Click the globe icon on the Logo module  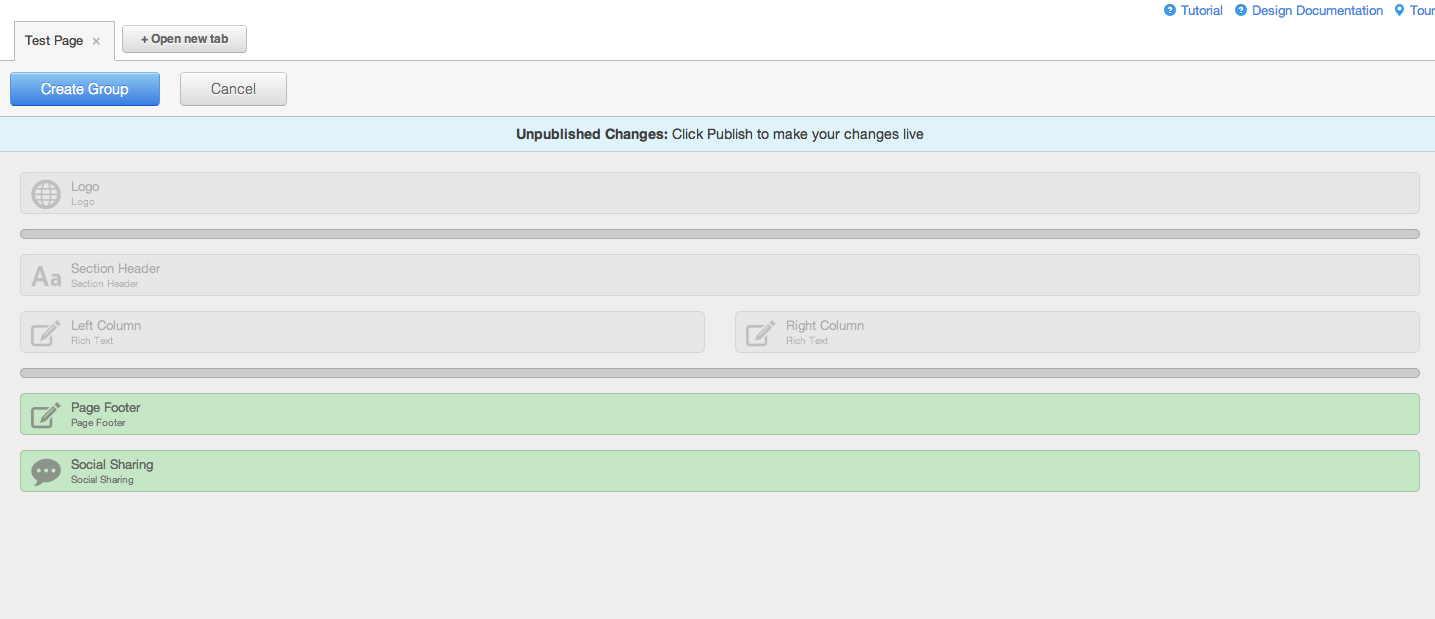pos(45,193)
